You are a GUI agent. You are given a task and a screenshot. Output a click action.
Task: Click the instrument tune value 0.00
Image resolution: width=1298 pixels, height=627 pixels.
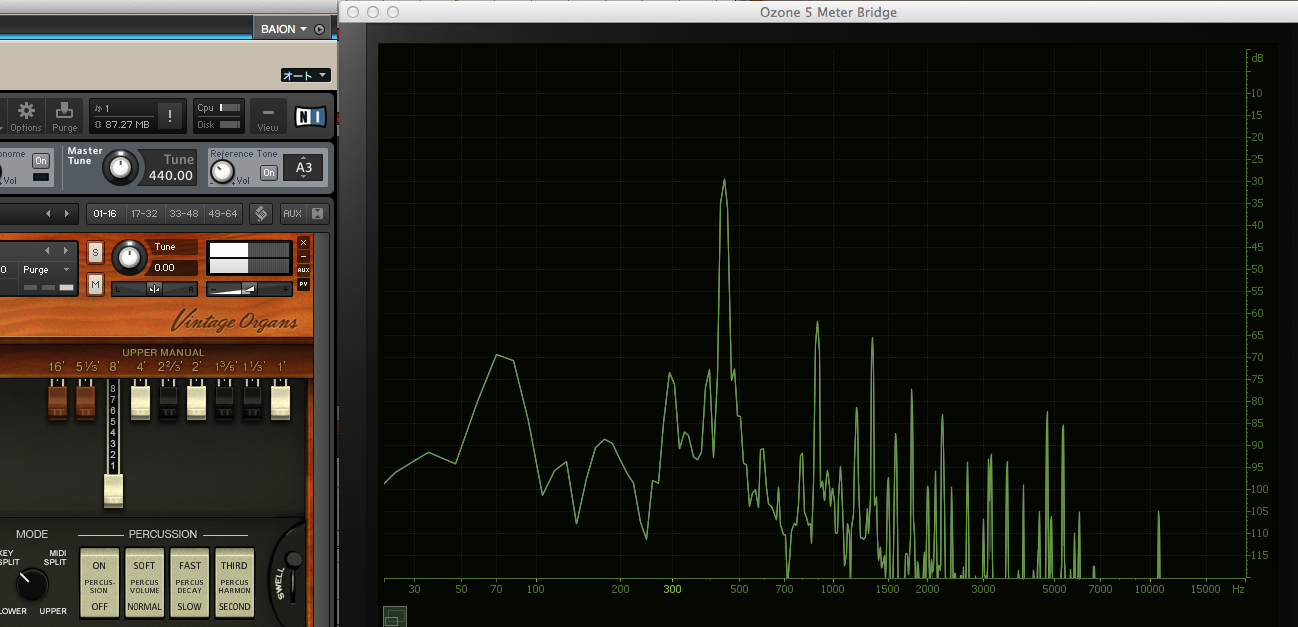point(170,268)
